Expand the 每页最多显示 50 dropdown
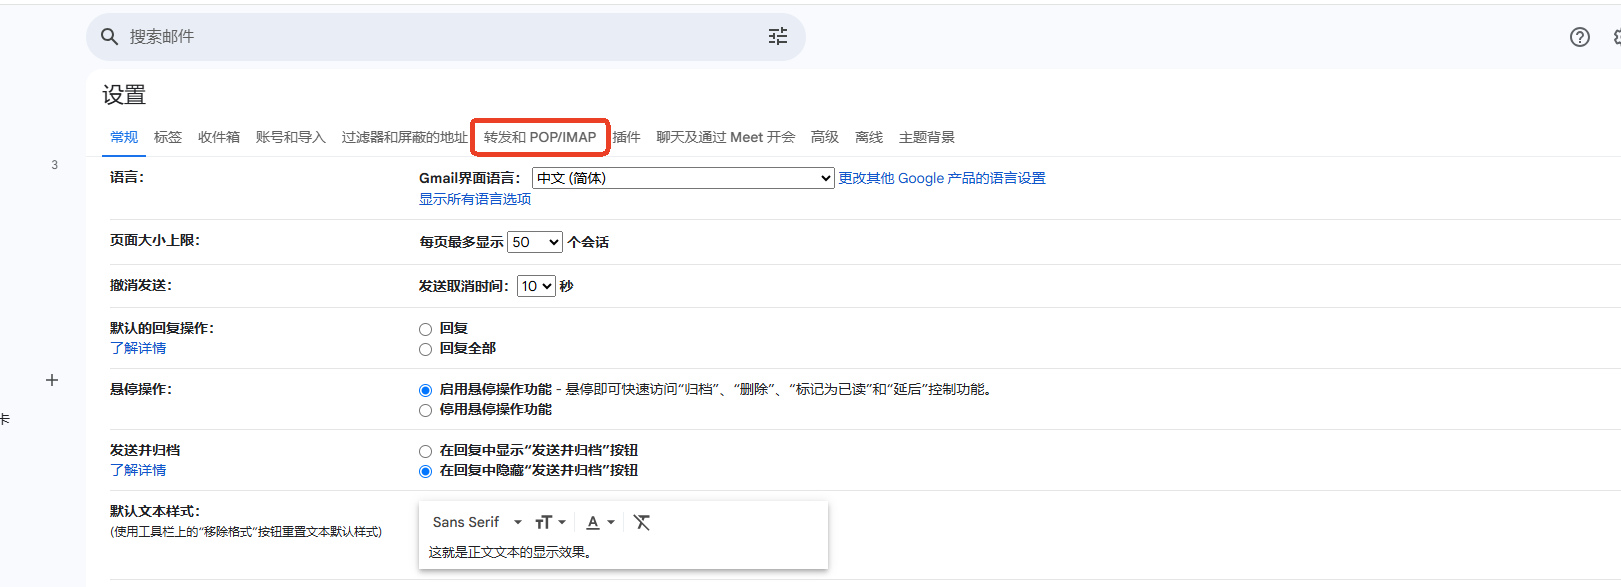 click(535, 242)
